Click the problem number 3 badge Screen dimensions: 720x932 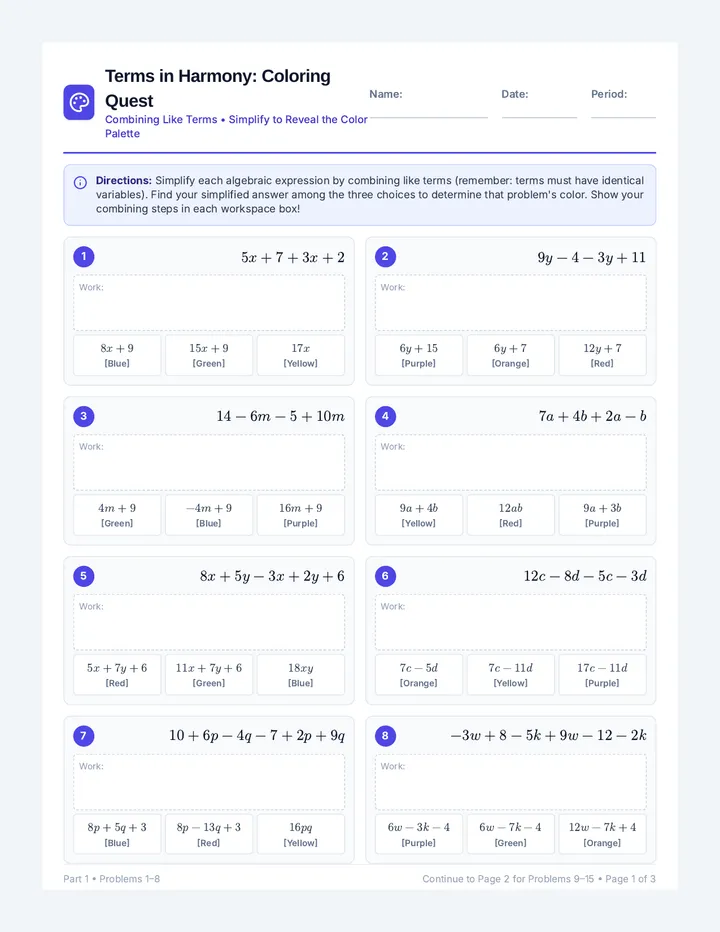click(84, 416)
